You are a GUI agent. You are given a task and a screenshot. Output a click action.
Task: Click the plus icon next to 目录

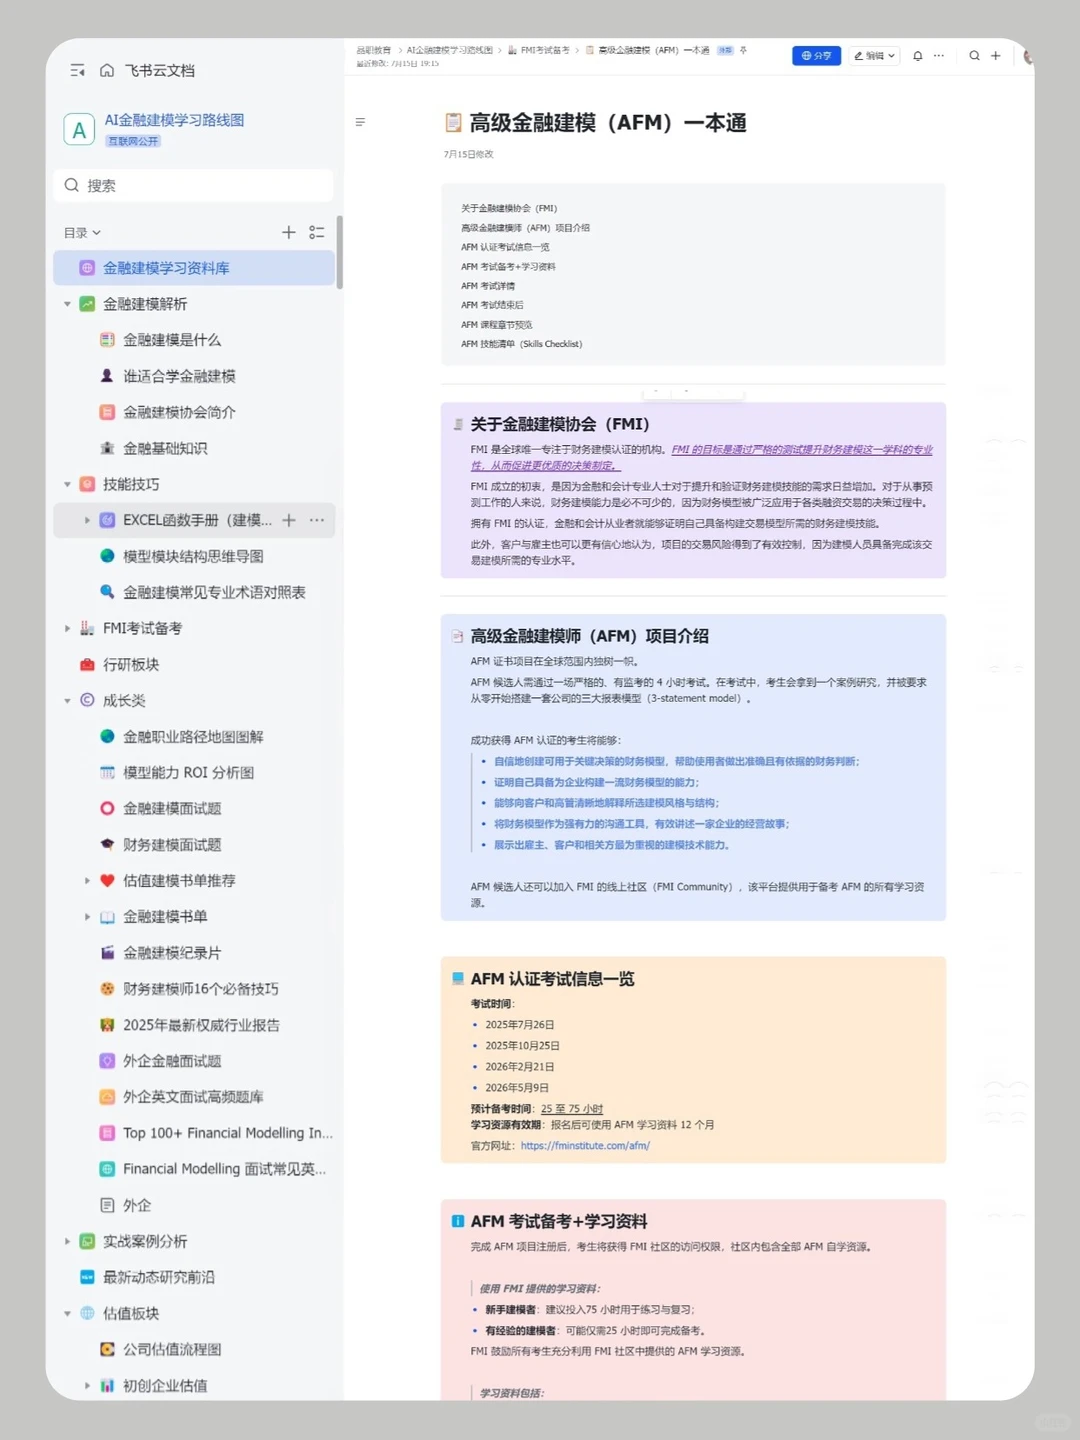coord(288,232)
